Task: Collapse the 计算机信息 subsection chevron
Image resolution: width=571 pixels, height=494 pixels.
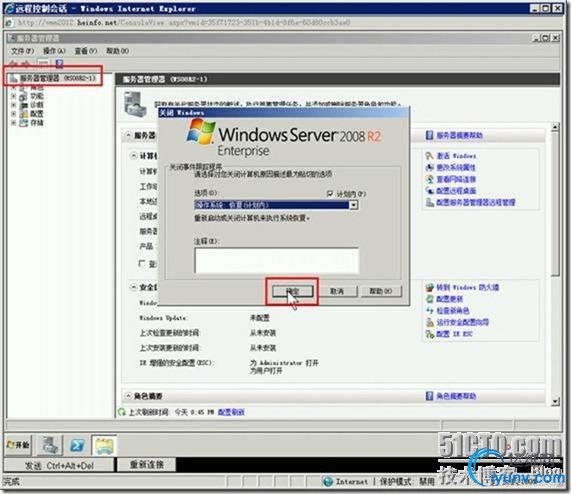Action: (x=133, y=156)
